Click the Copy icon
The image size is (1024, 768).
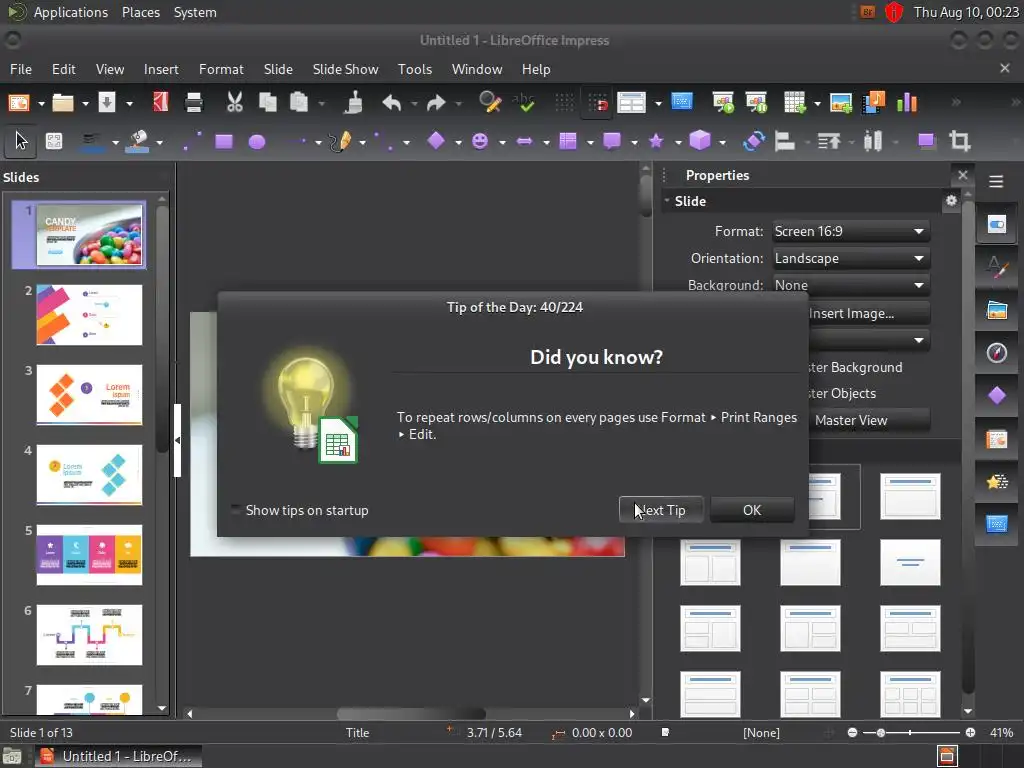(x=267, y=103)
